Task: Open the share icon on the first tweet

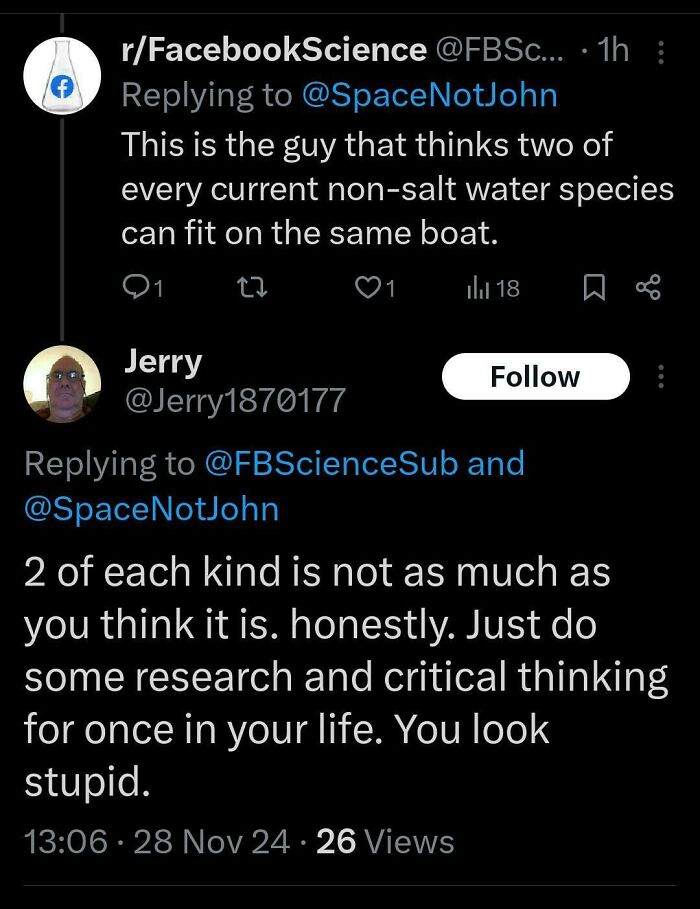Action: click(649, 288)
